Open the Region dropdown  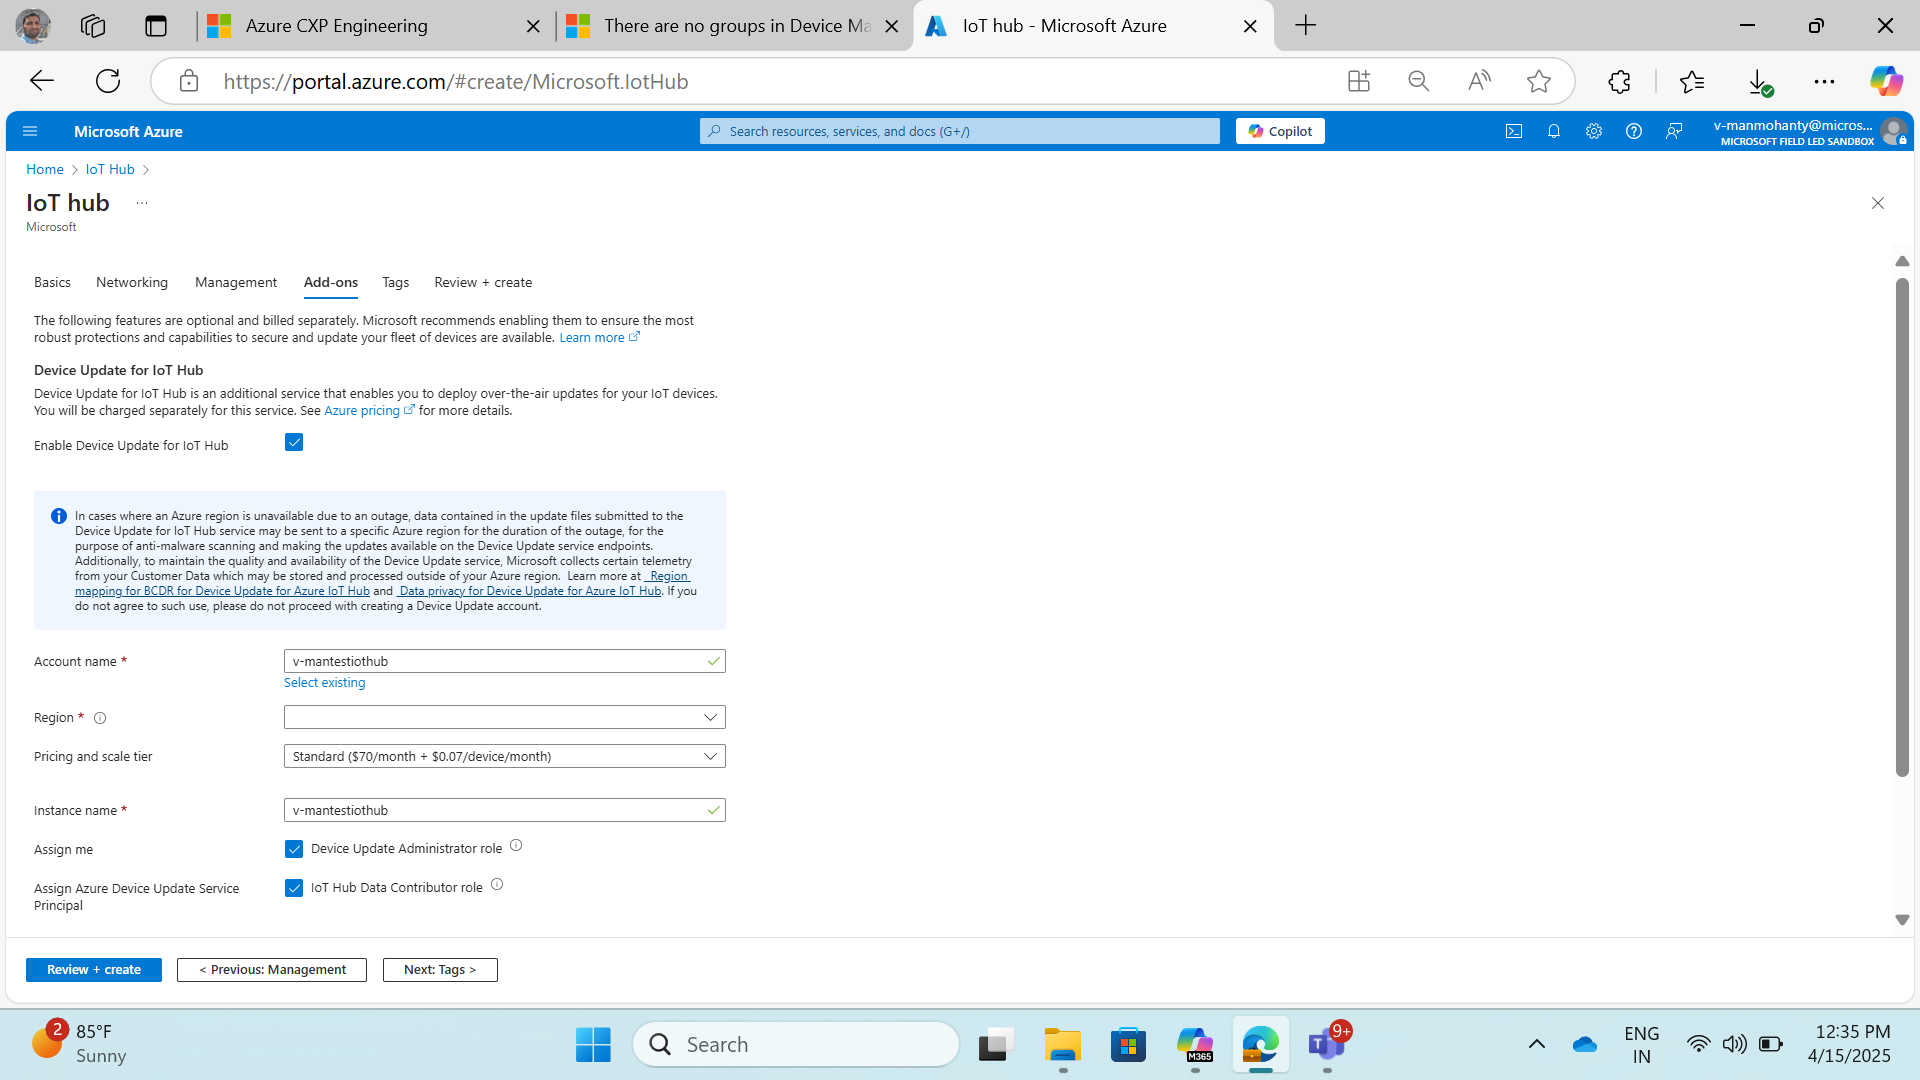[x=504, y=717]
